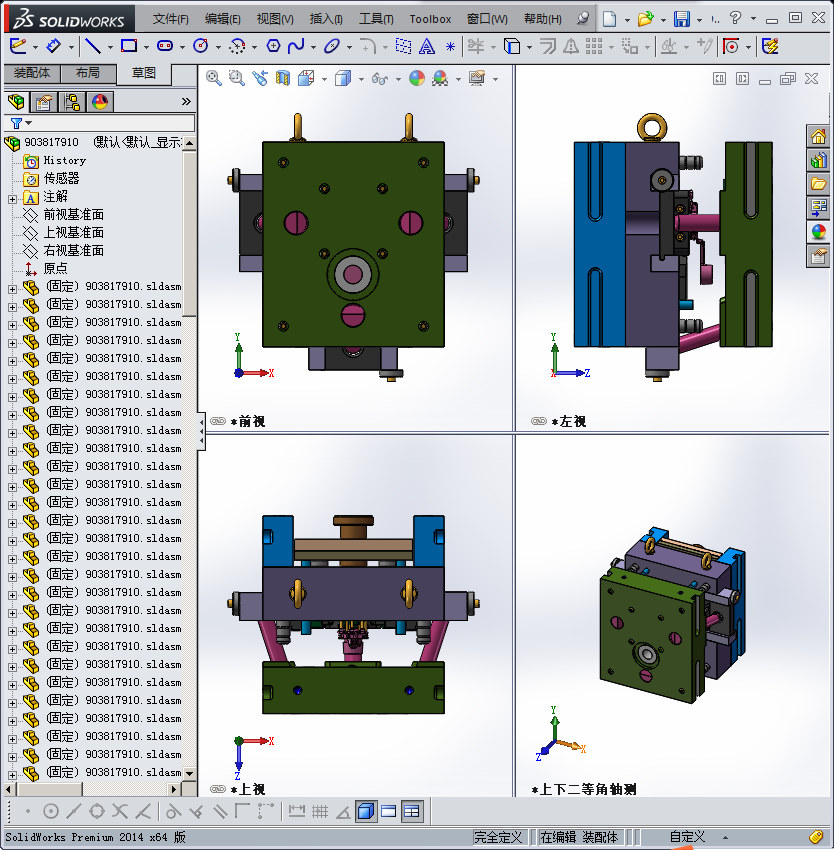Open the DisplayManager tab
This screenshot has height=850, width=834.
coord(100,102)
